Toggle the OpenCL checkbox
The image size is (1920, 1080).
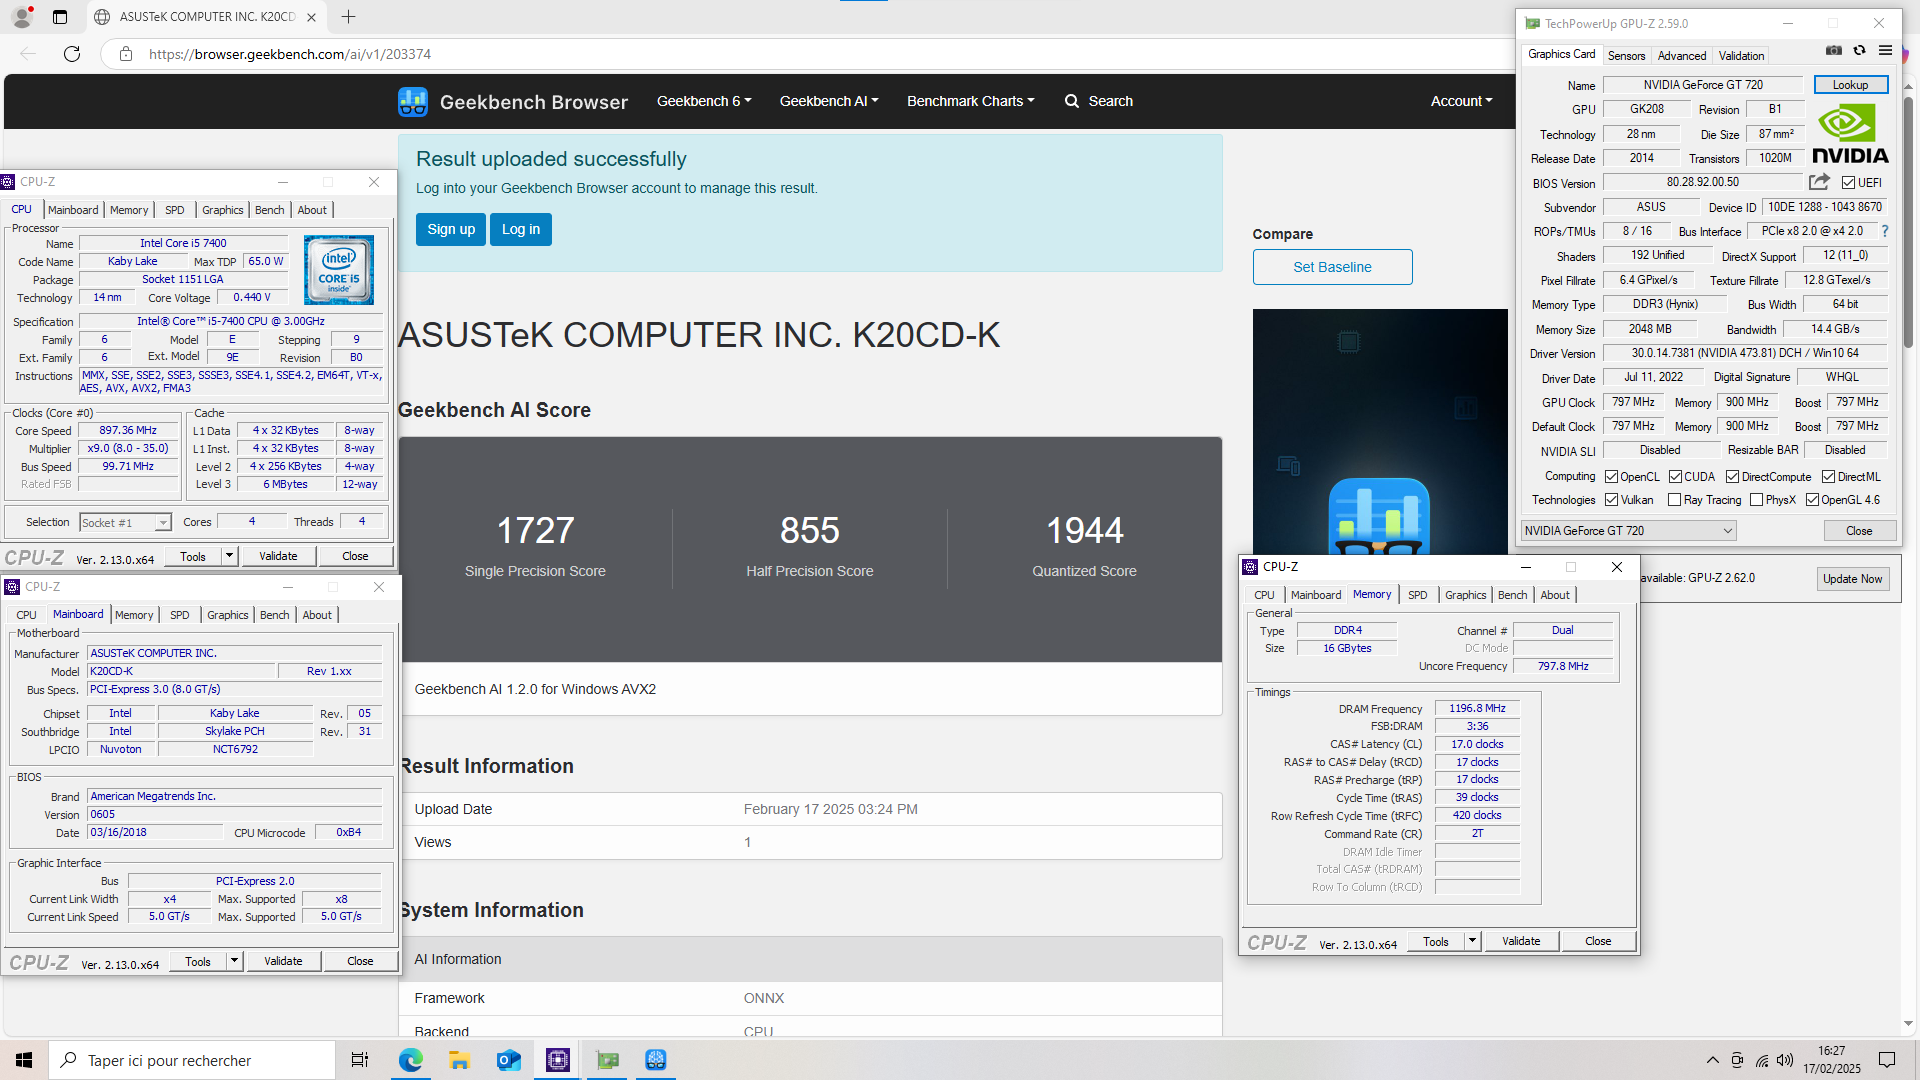click(x=1611, y=477)
